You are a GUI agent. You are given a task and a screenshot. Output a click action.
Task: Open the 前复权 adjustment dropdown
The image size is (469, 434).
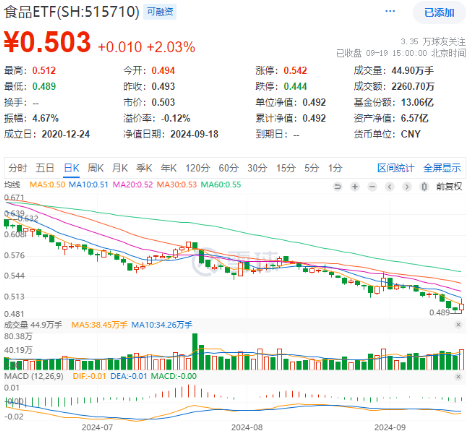449,186
